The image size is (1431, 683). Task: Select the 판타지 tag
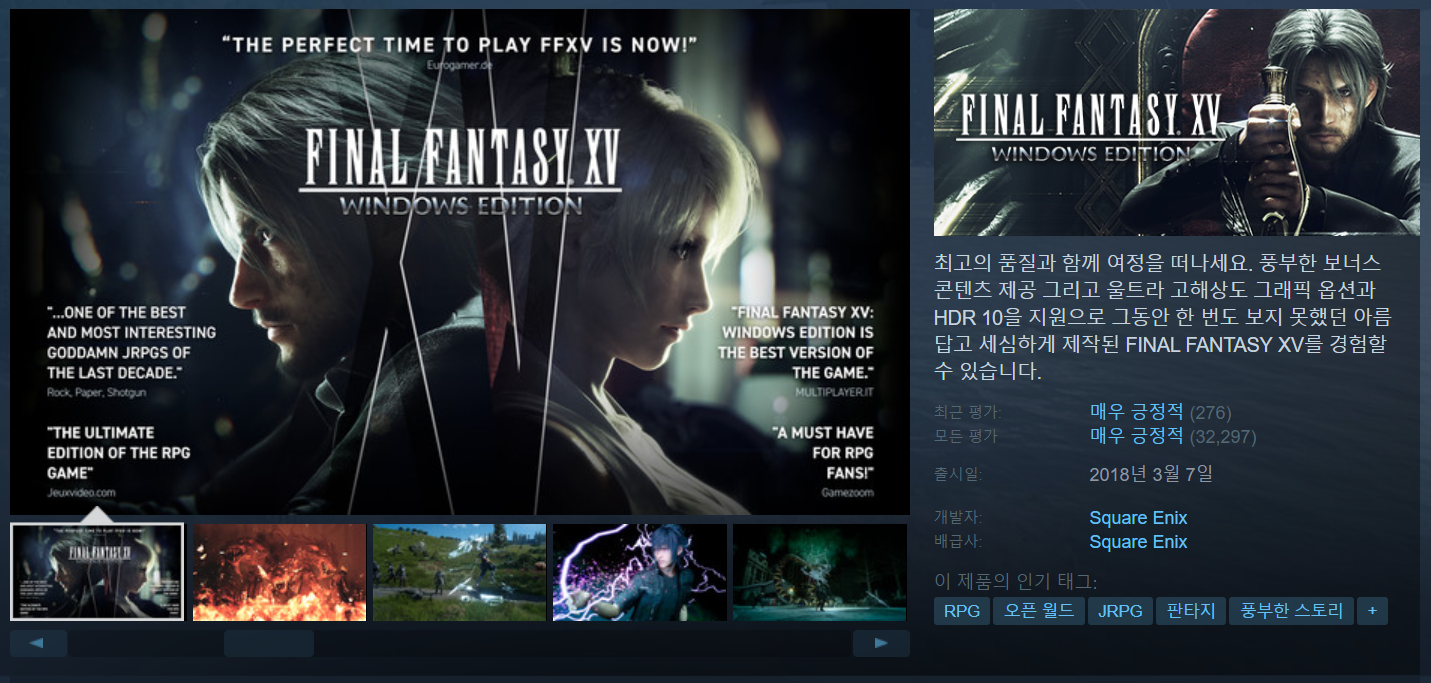[1190, 611]
